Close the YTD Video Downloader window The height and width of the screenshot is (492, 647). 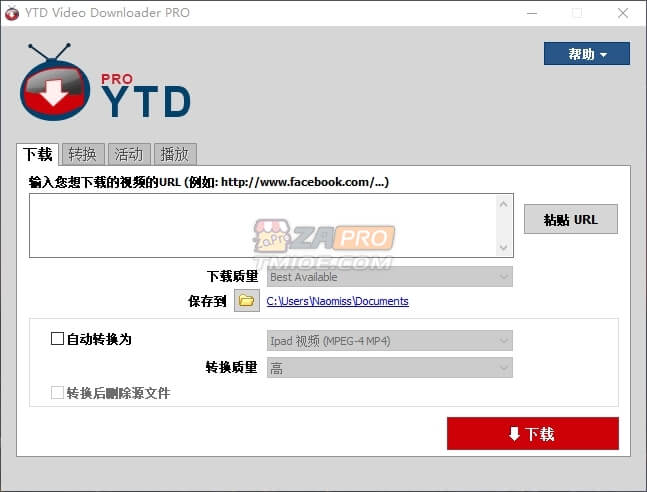pyautogui.click(x=623, y=13)
